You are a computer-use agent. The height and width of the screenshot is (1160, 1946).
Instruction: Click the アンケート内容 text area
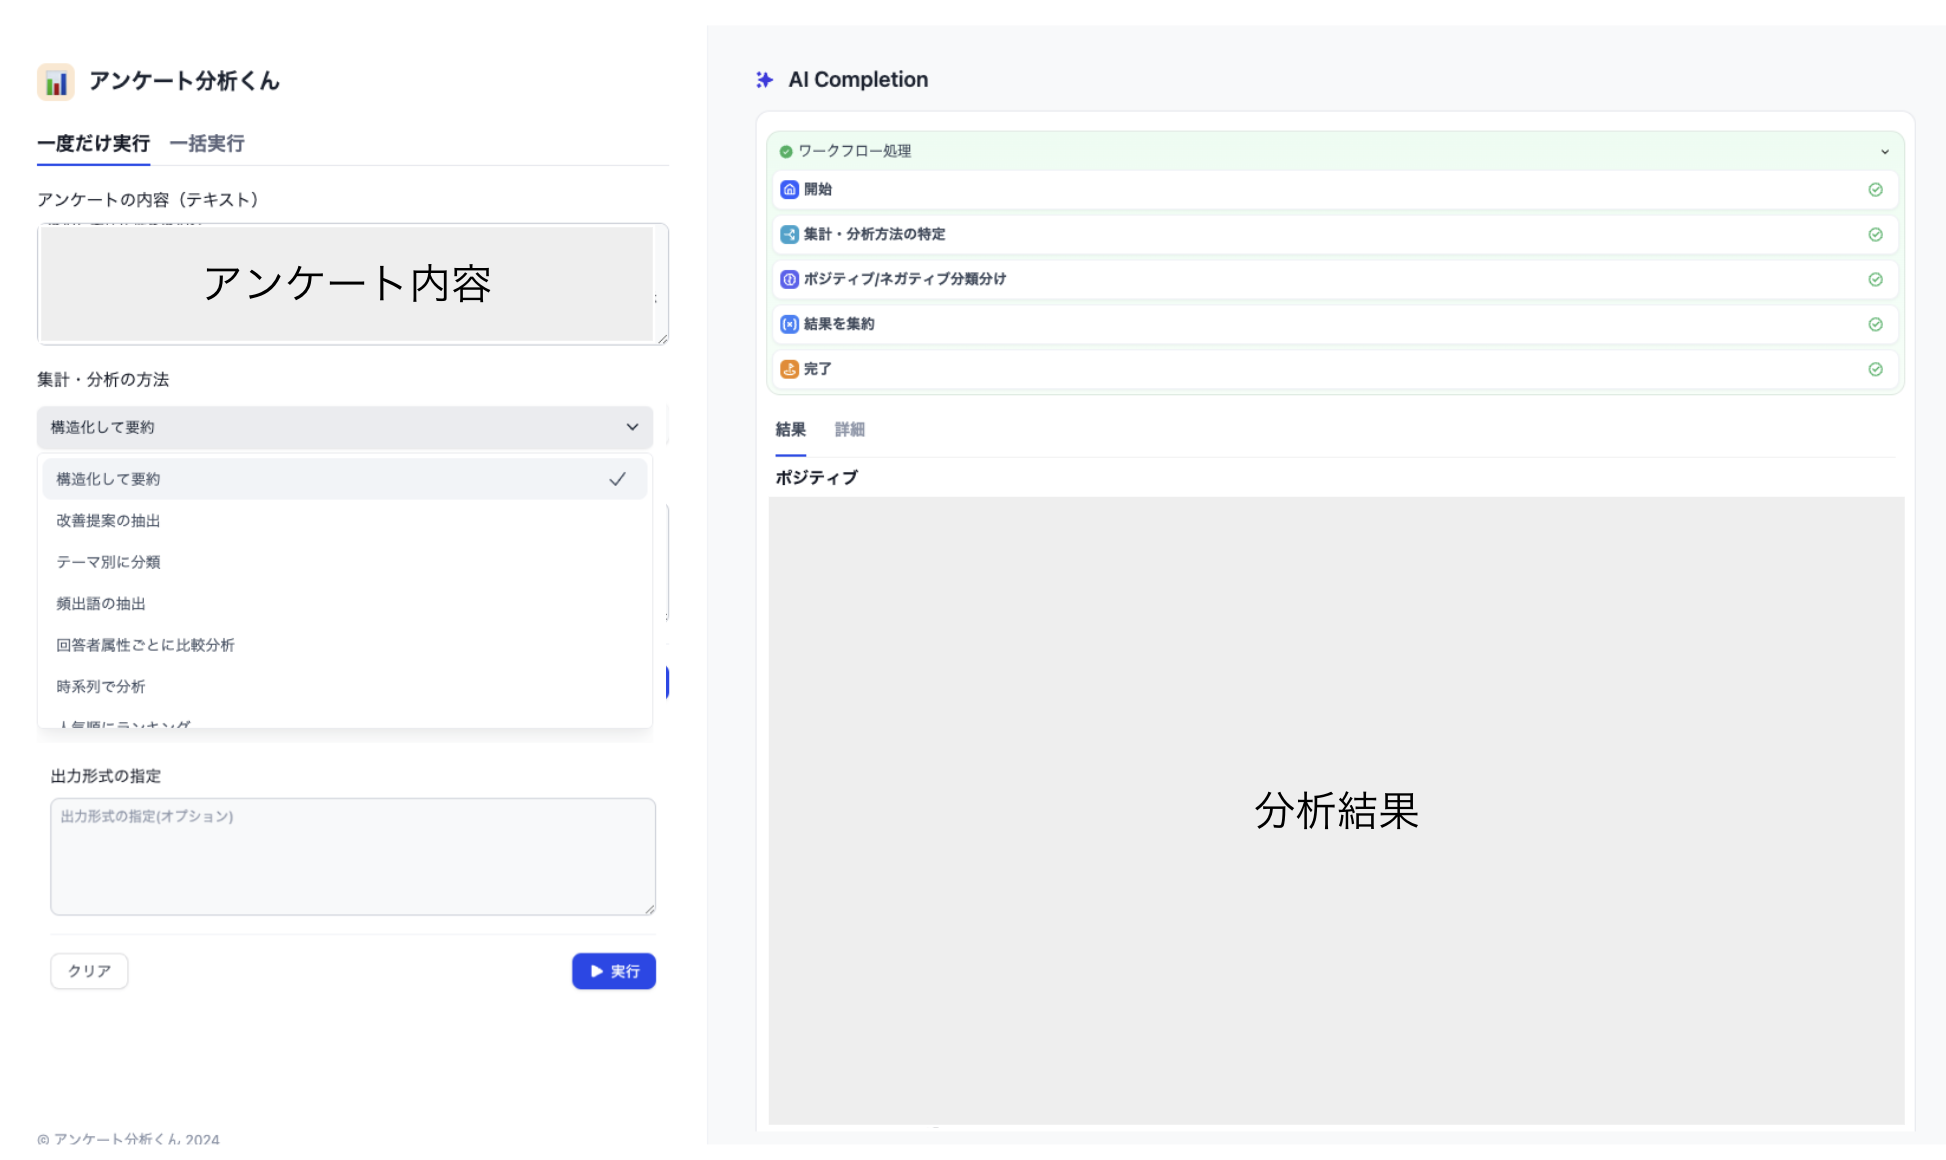click(x=346, y=284)
